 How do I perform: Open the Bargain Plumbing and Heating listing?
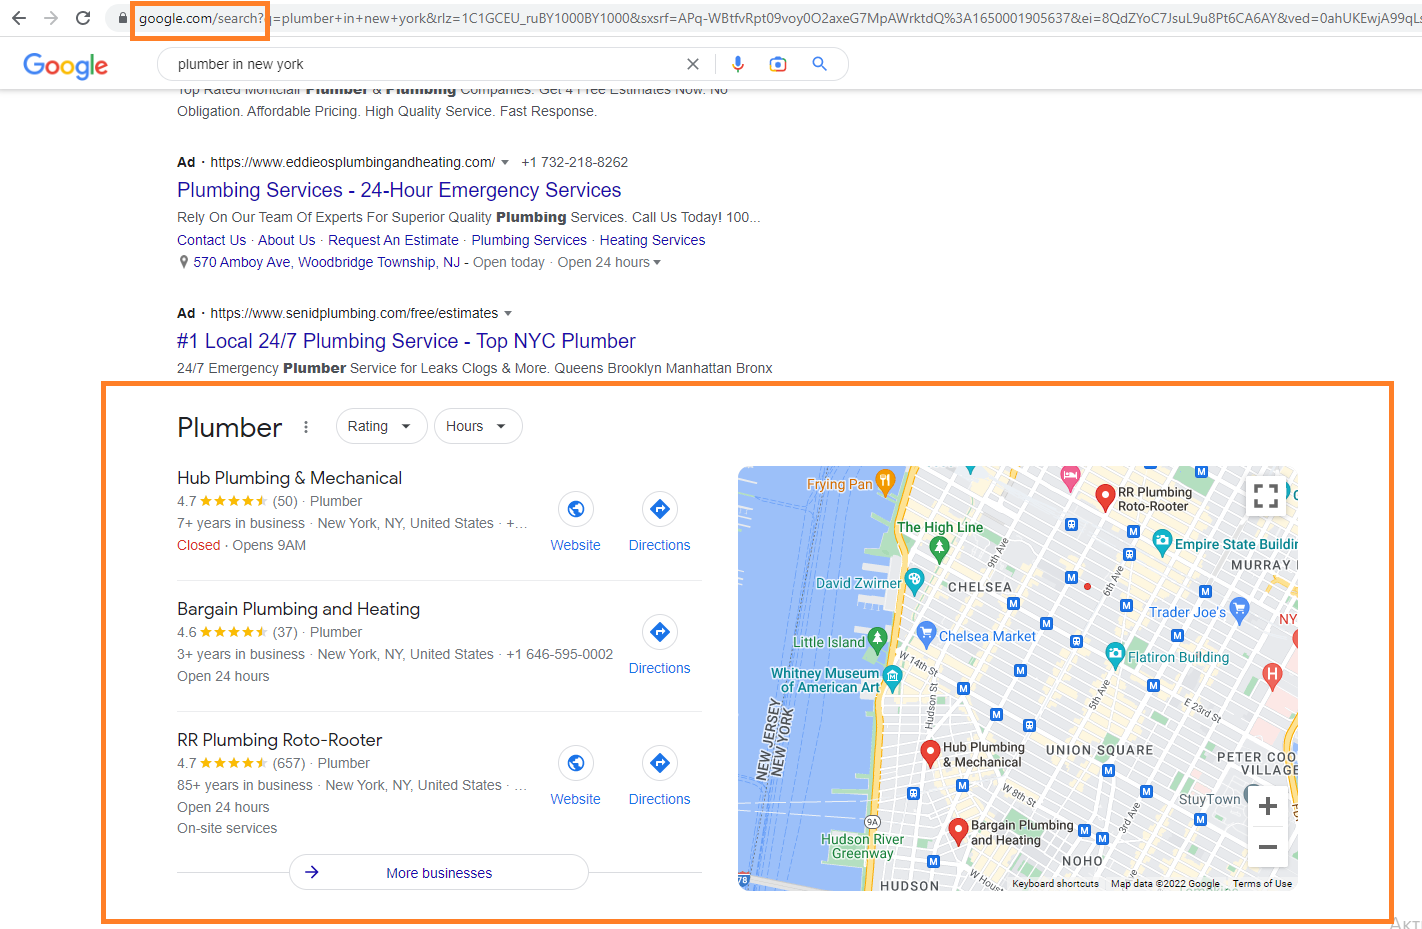click(x=298, y=609)
